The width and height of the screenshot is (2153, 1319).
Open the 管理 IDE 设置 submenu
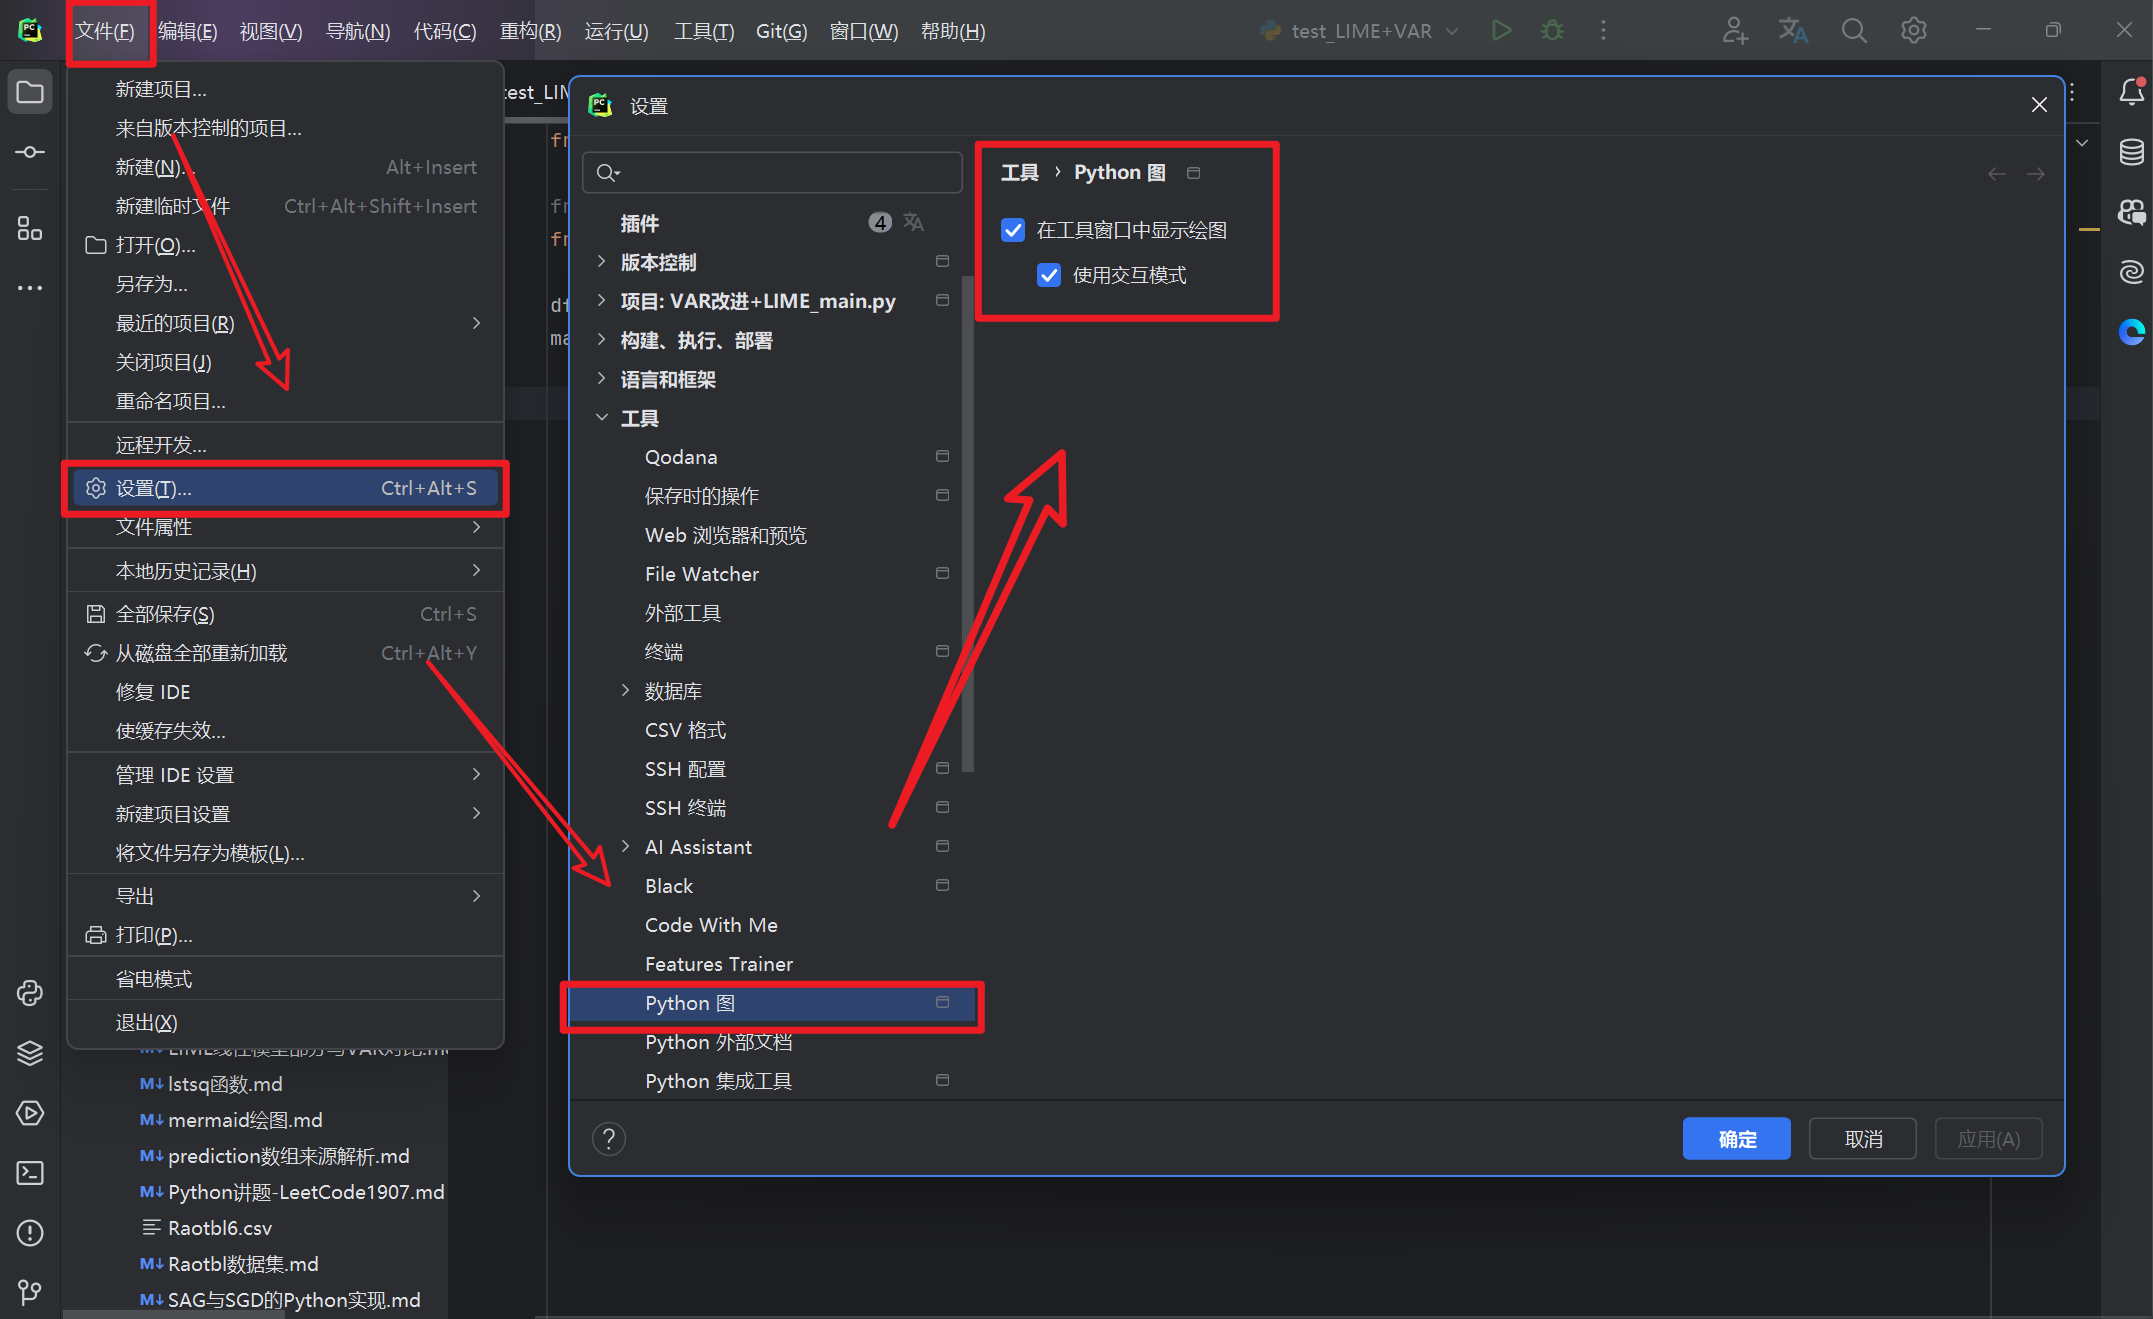tap(285, 775)
